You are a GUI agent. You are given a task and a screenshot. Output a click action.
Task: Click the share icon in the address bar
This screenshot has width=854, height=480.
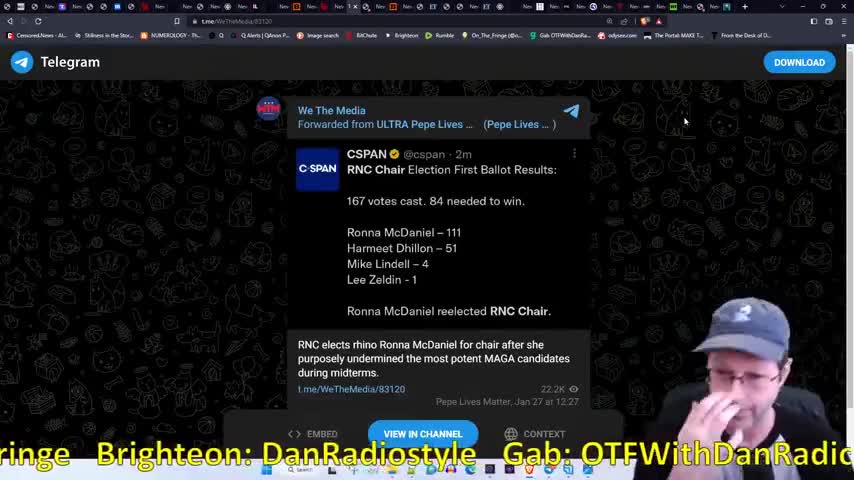coord(624,21)
